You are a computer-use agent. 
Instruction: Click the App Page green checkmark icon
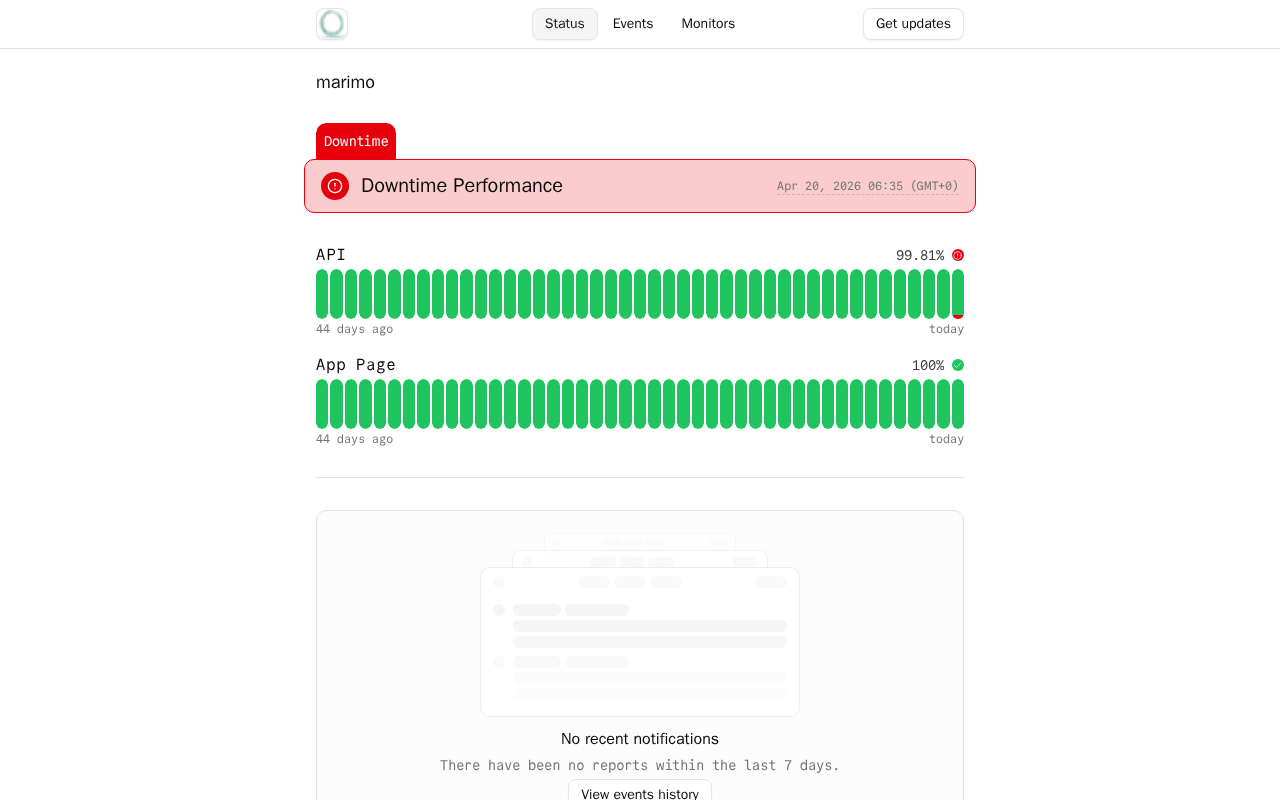tap(958, 365)
